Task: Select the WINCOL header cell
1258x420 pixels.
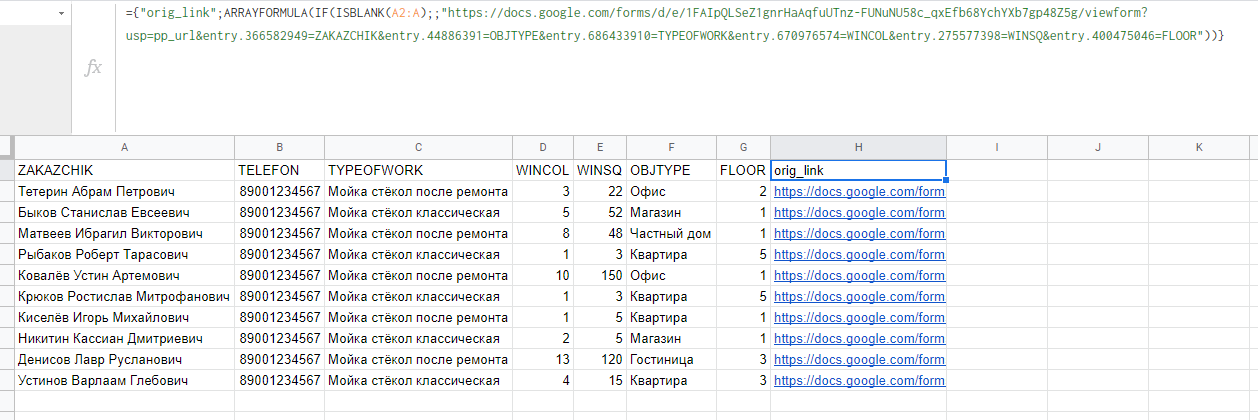Action: tap(542, 170)
